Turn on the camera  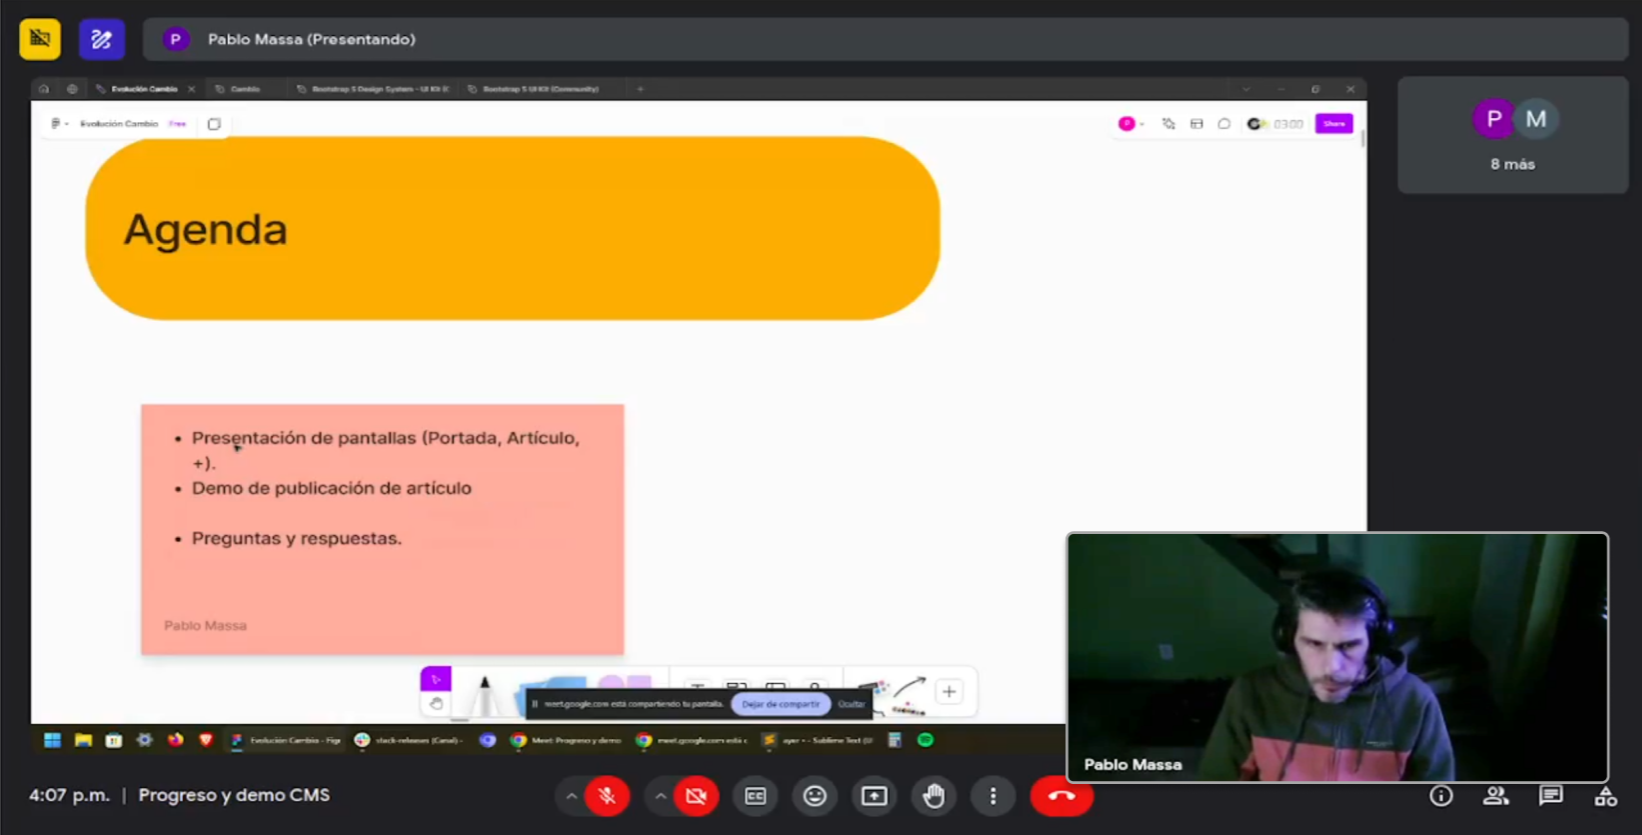click(x=696, y=796)
